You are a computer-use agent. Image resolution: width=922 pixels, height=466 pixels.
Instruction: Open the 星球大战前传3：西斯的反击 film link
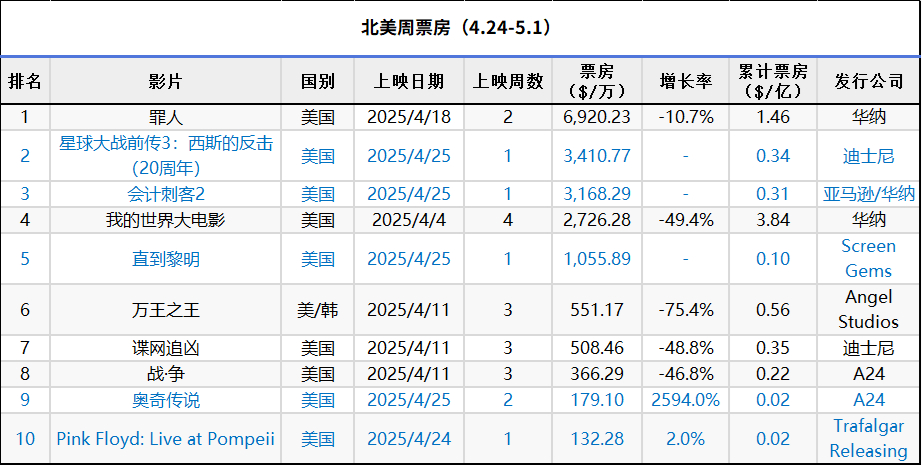pyautogui.click(x=166, y=156)
